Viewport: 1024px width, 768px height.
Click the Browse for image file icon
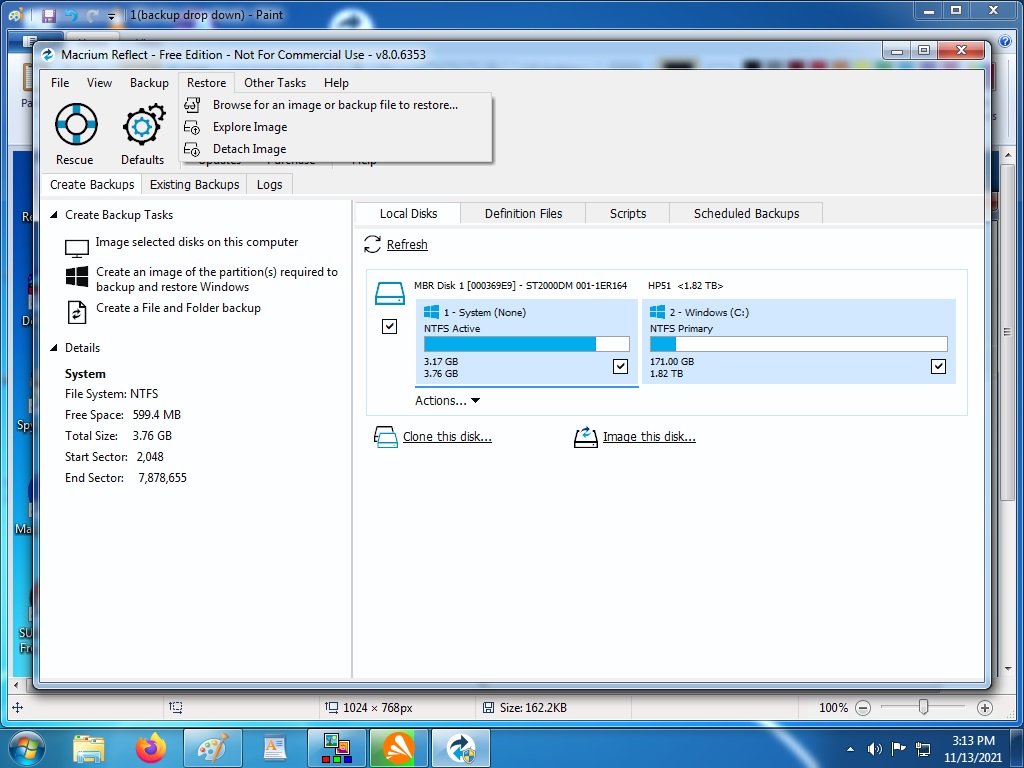point(192,104)
